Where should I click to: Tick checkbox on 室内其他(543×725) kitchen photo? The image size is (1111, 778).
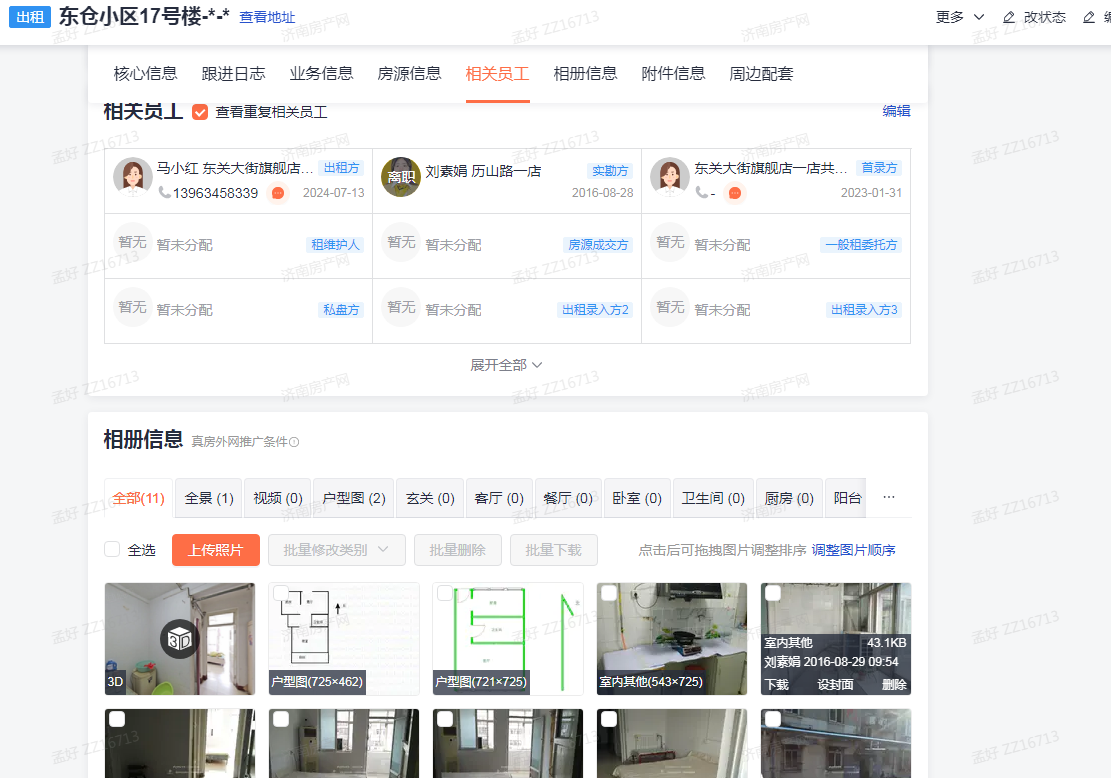(609, 593)
